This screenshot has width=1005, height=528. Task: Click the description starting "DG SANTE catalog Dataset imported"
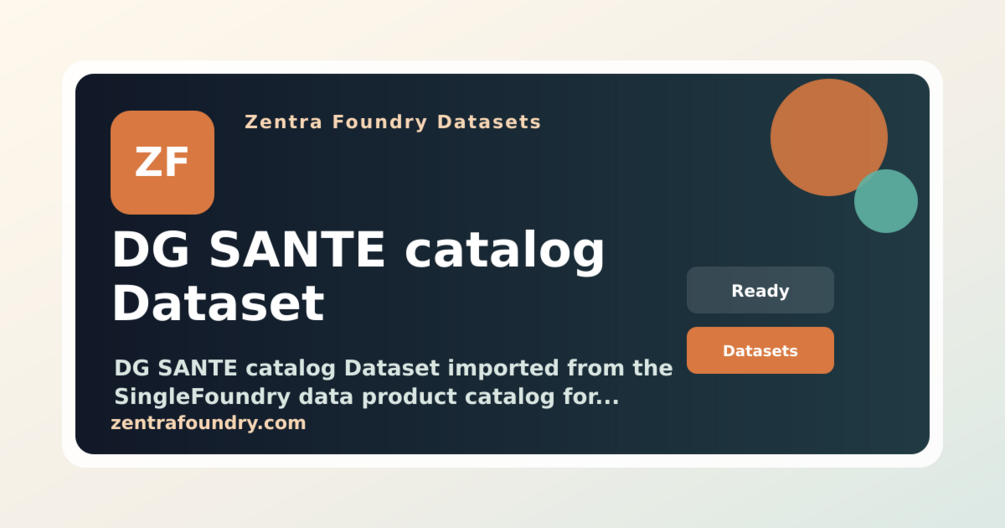[393, 382]
